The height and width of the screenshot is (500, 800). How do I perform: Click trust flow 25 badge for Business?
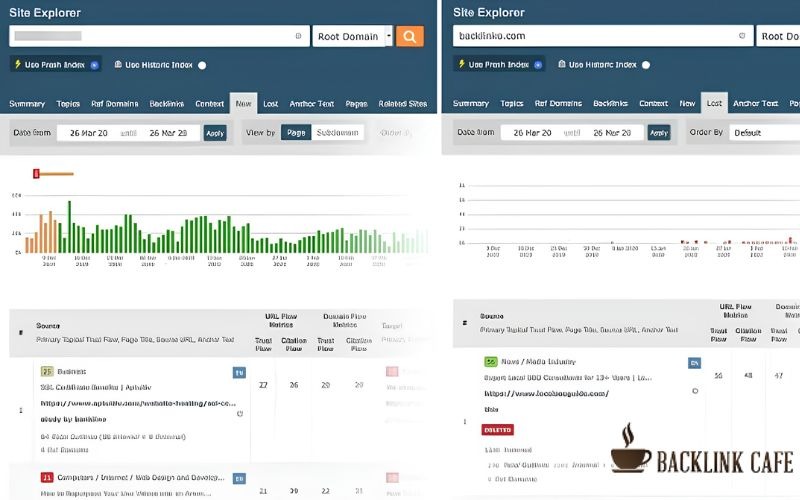click(47, 371)
